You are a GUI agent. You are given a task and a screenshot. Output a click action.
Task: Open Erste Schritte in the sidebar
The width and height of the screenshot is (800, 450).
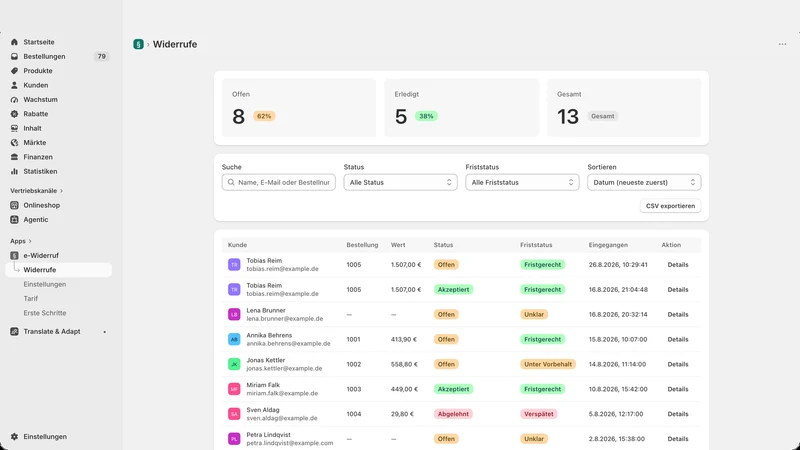pos(45,313)
